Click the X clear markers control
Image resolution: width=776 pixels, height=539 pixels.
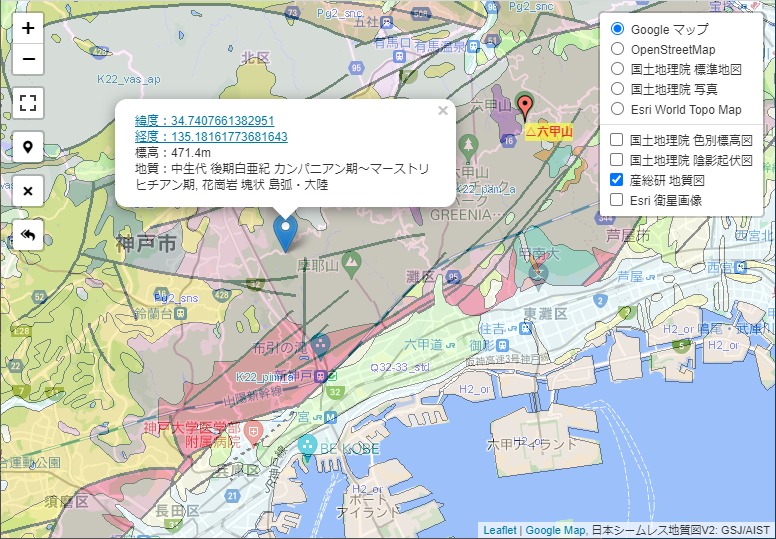[28, 191]
